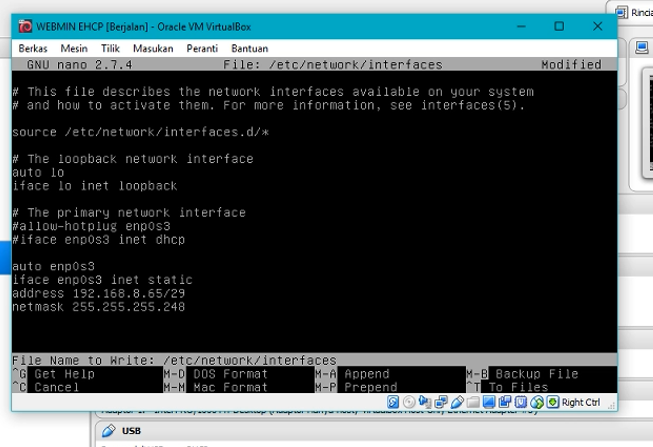This screenshot has width=653, height=447.
Task: Click the VirtualBox logo in title bar
Action: [x=22, y=25]
